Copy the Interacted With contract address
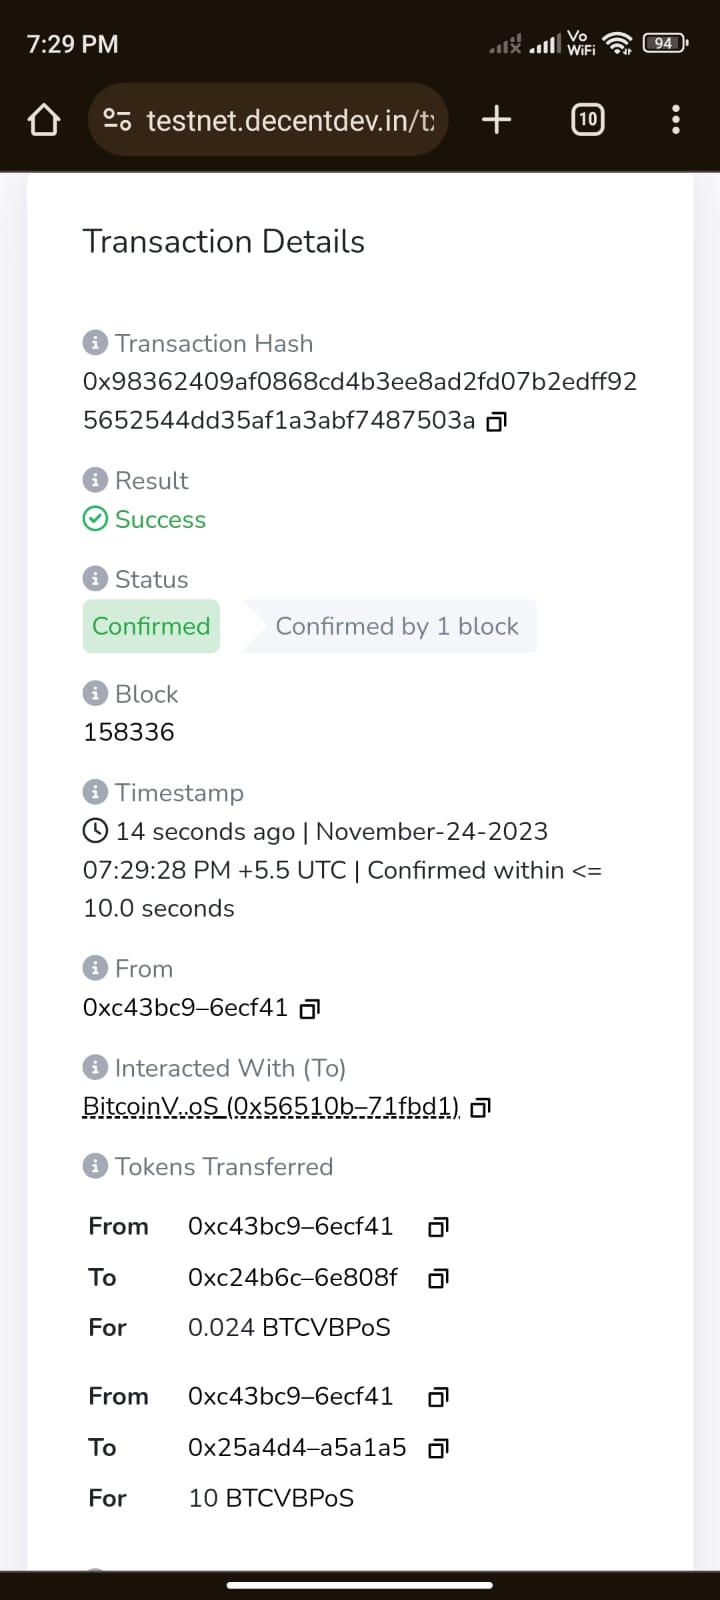This screenshot has width=720, height=1600. (x=481, y=1108)
